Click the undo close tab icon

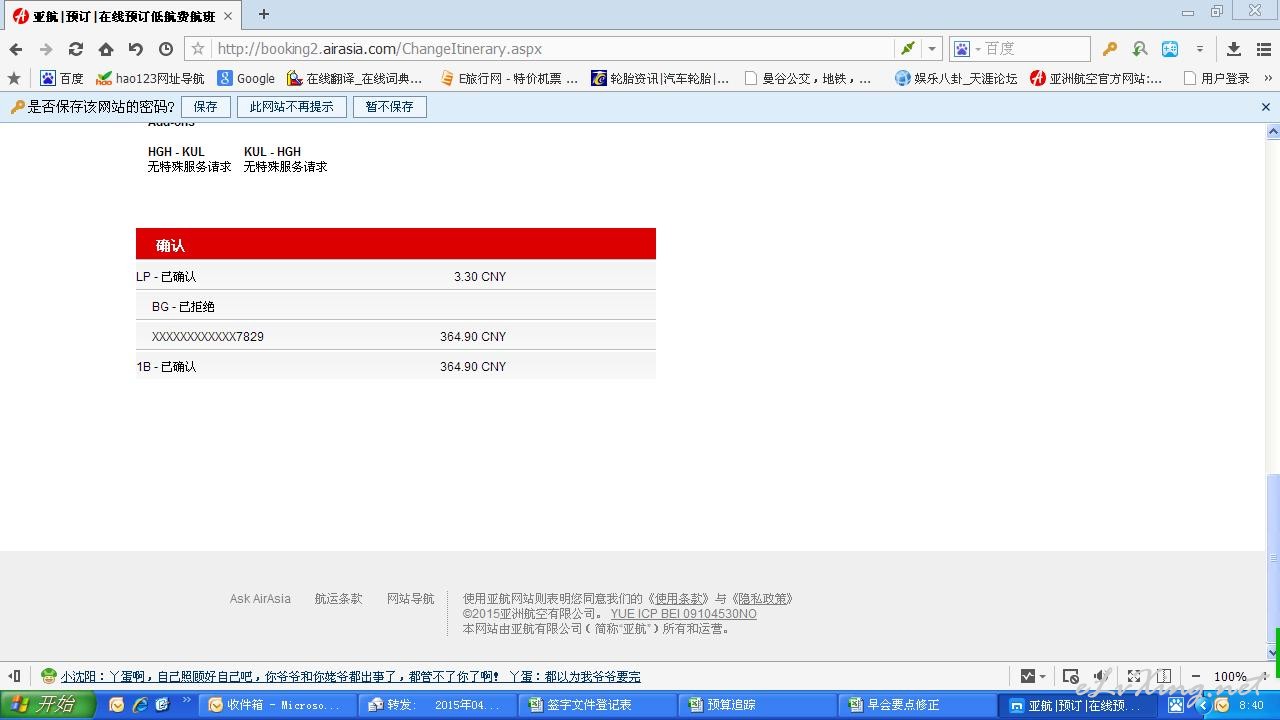pyautogui.click(x=136, y=49)
